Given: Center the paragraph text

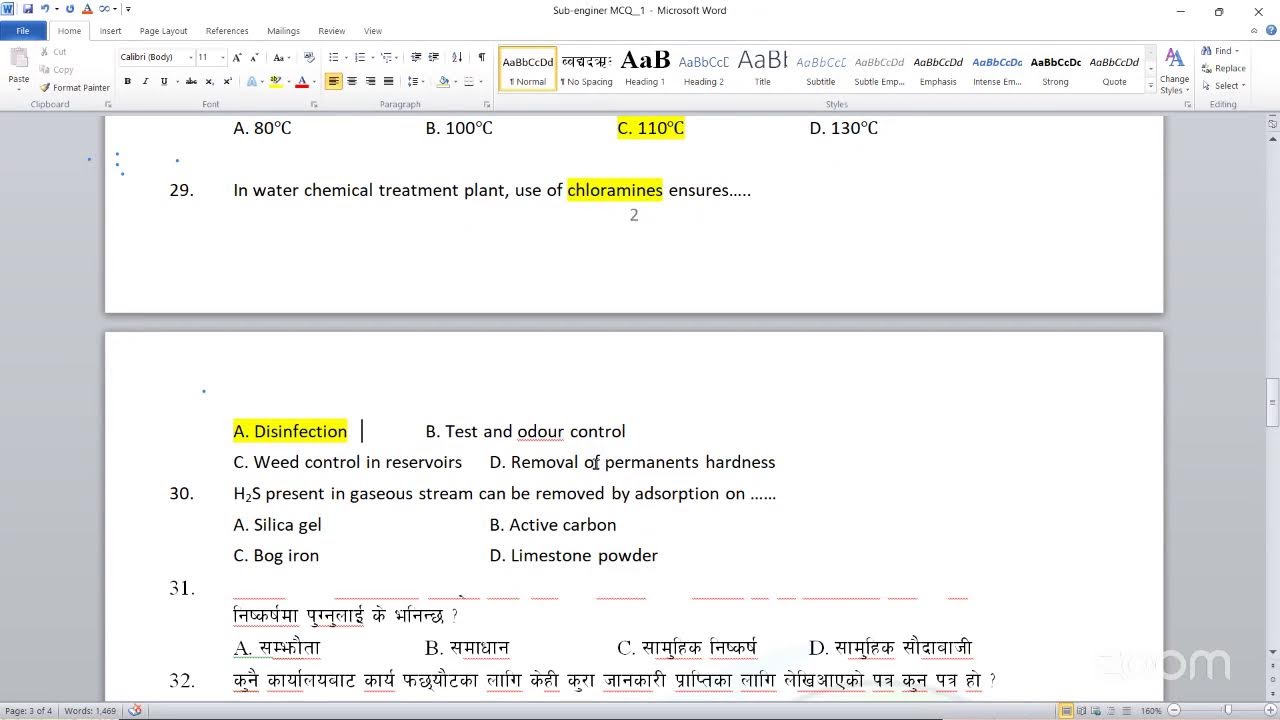Looking at the screenshot, I should (x=352, y=81).
